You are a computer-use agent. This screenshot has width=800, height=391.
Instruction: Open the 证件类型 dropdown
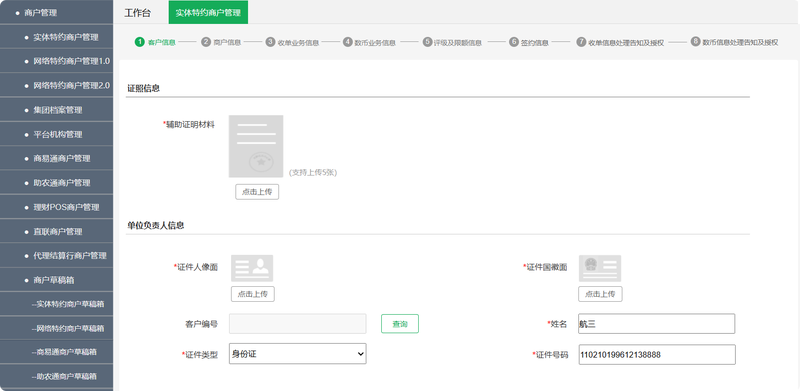(297, 354)
